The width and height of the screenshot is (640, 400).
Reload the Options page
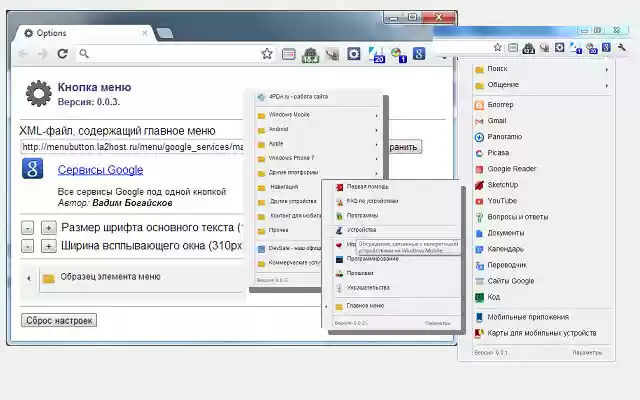tap(62, 53)
